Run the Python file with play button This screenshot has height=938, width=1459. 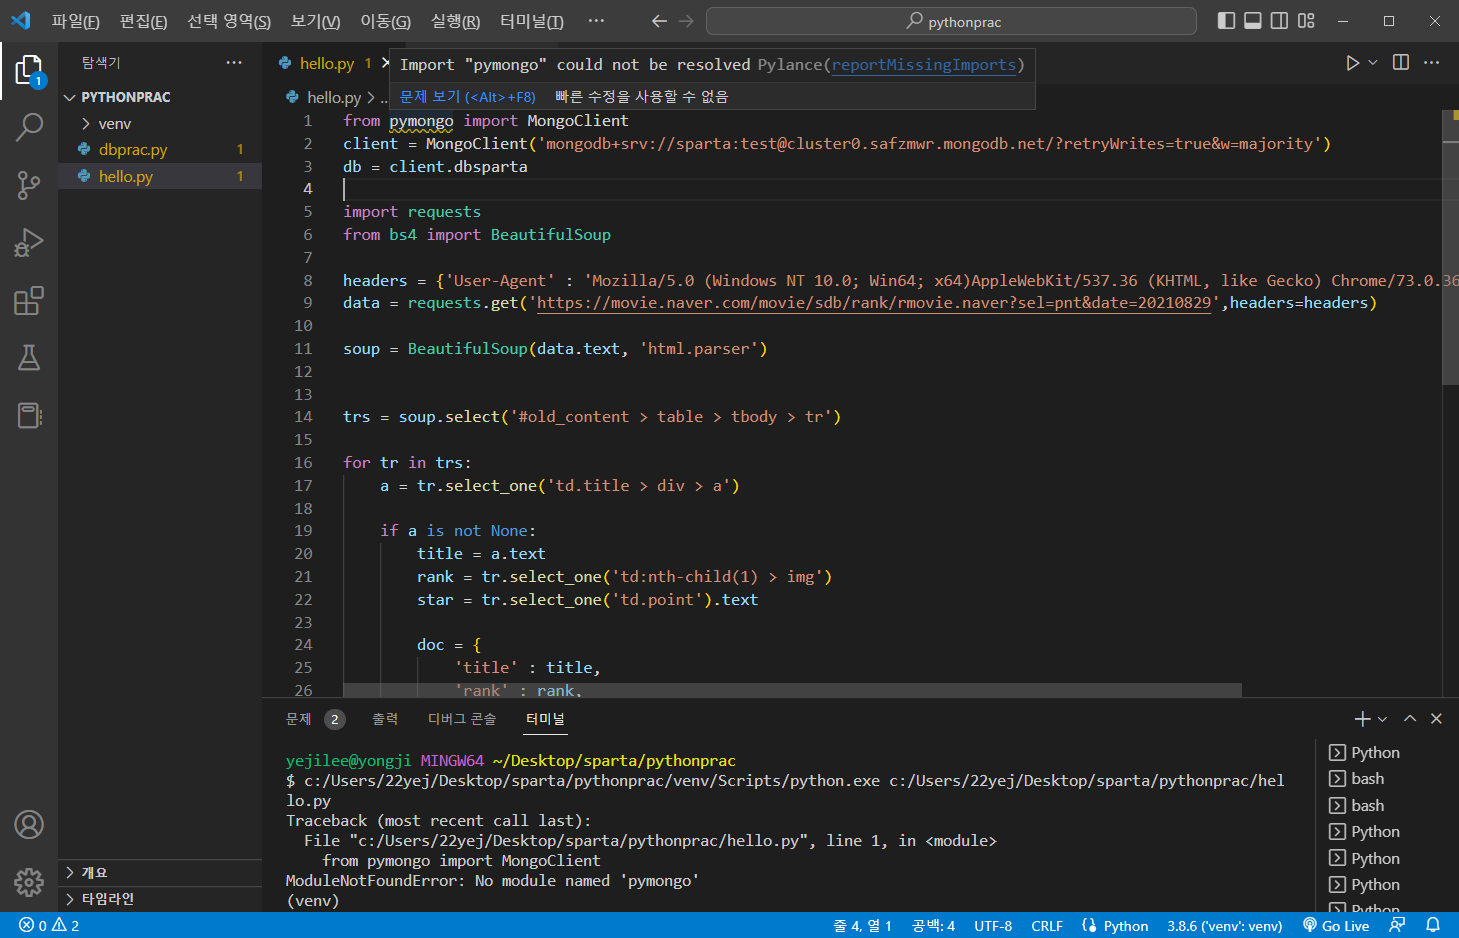click(1352, 63)
